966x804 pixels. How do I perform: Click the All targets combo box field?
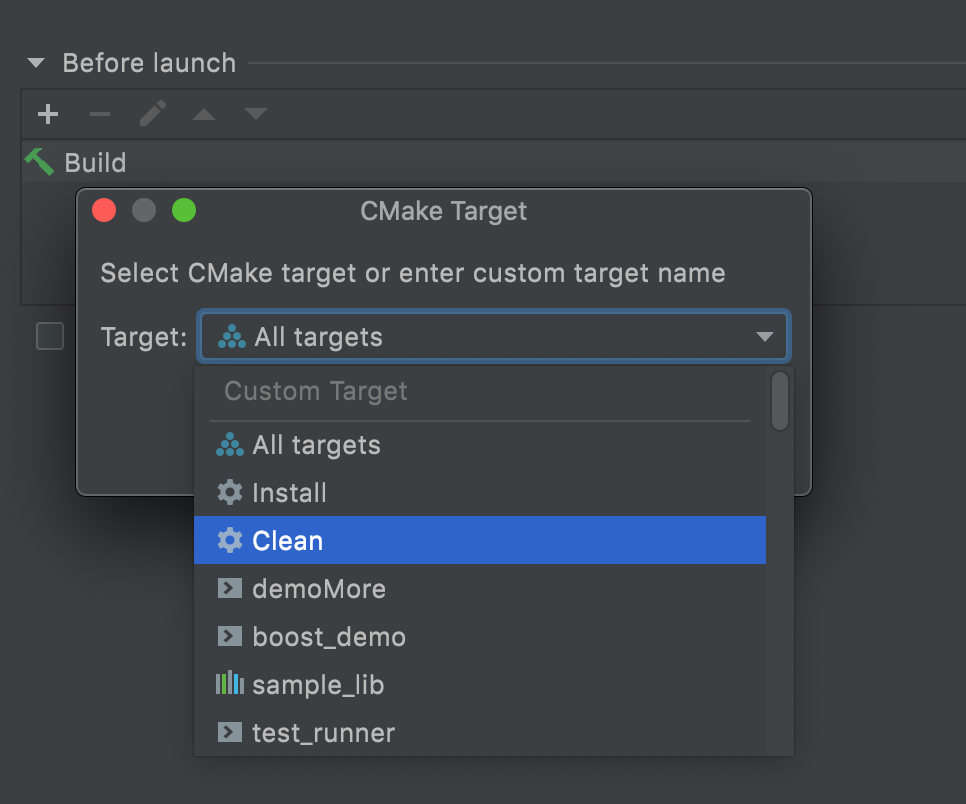493,336
